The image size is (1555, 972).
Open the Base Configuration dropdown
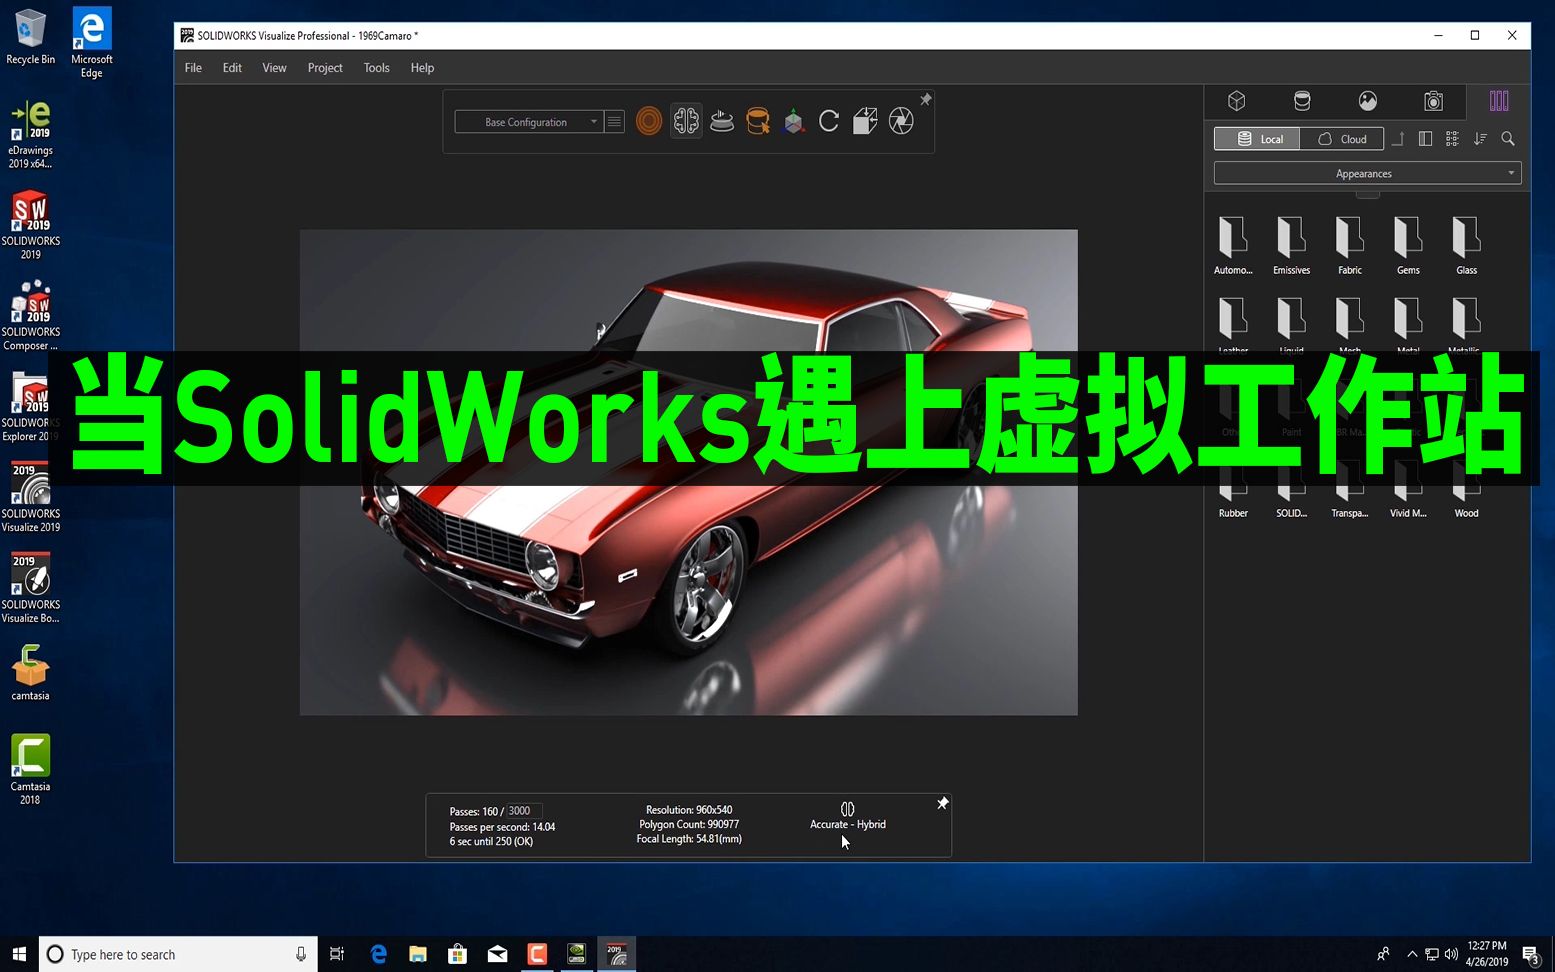tap(528, 122)
